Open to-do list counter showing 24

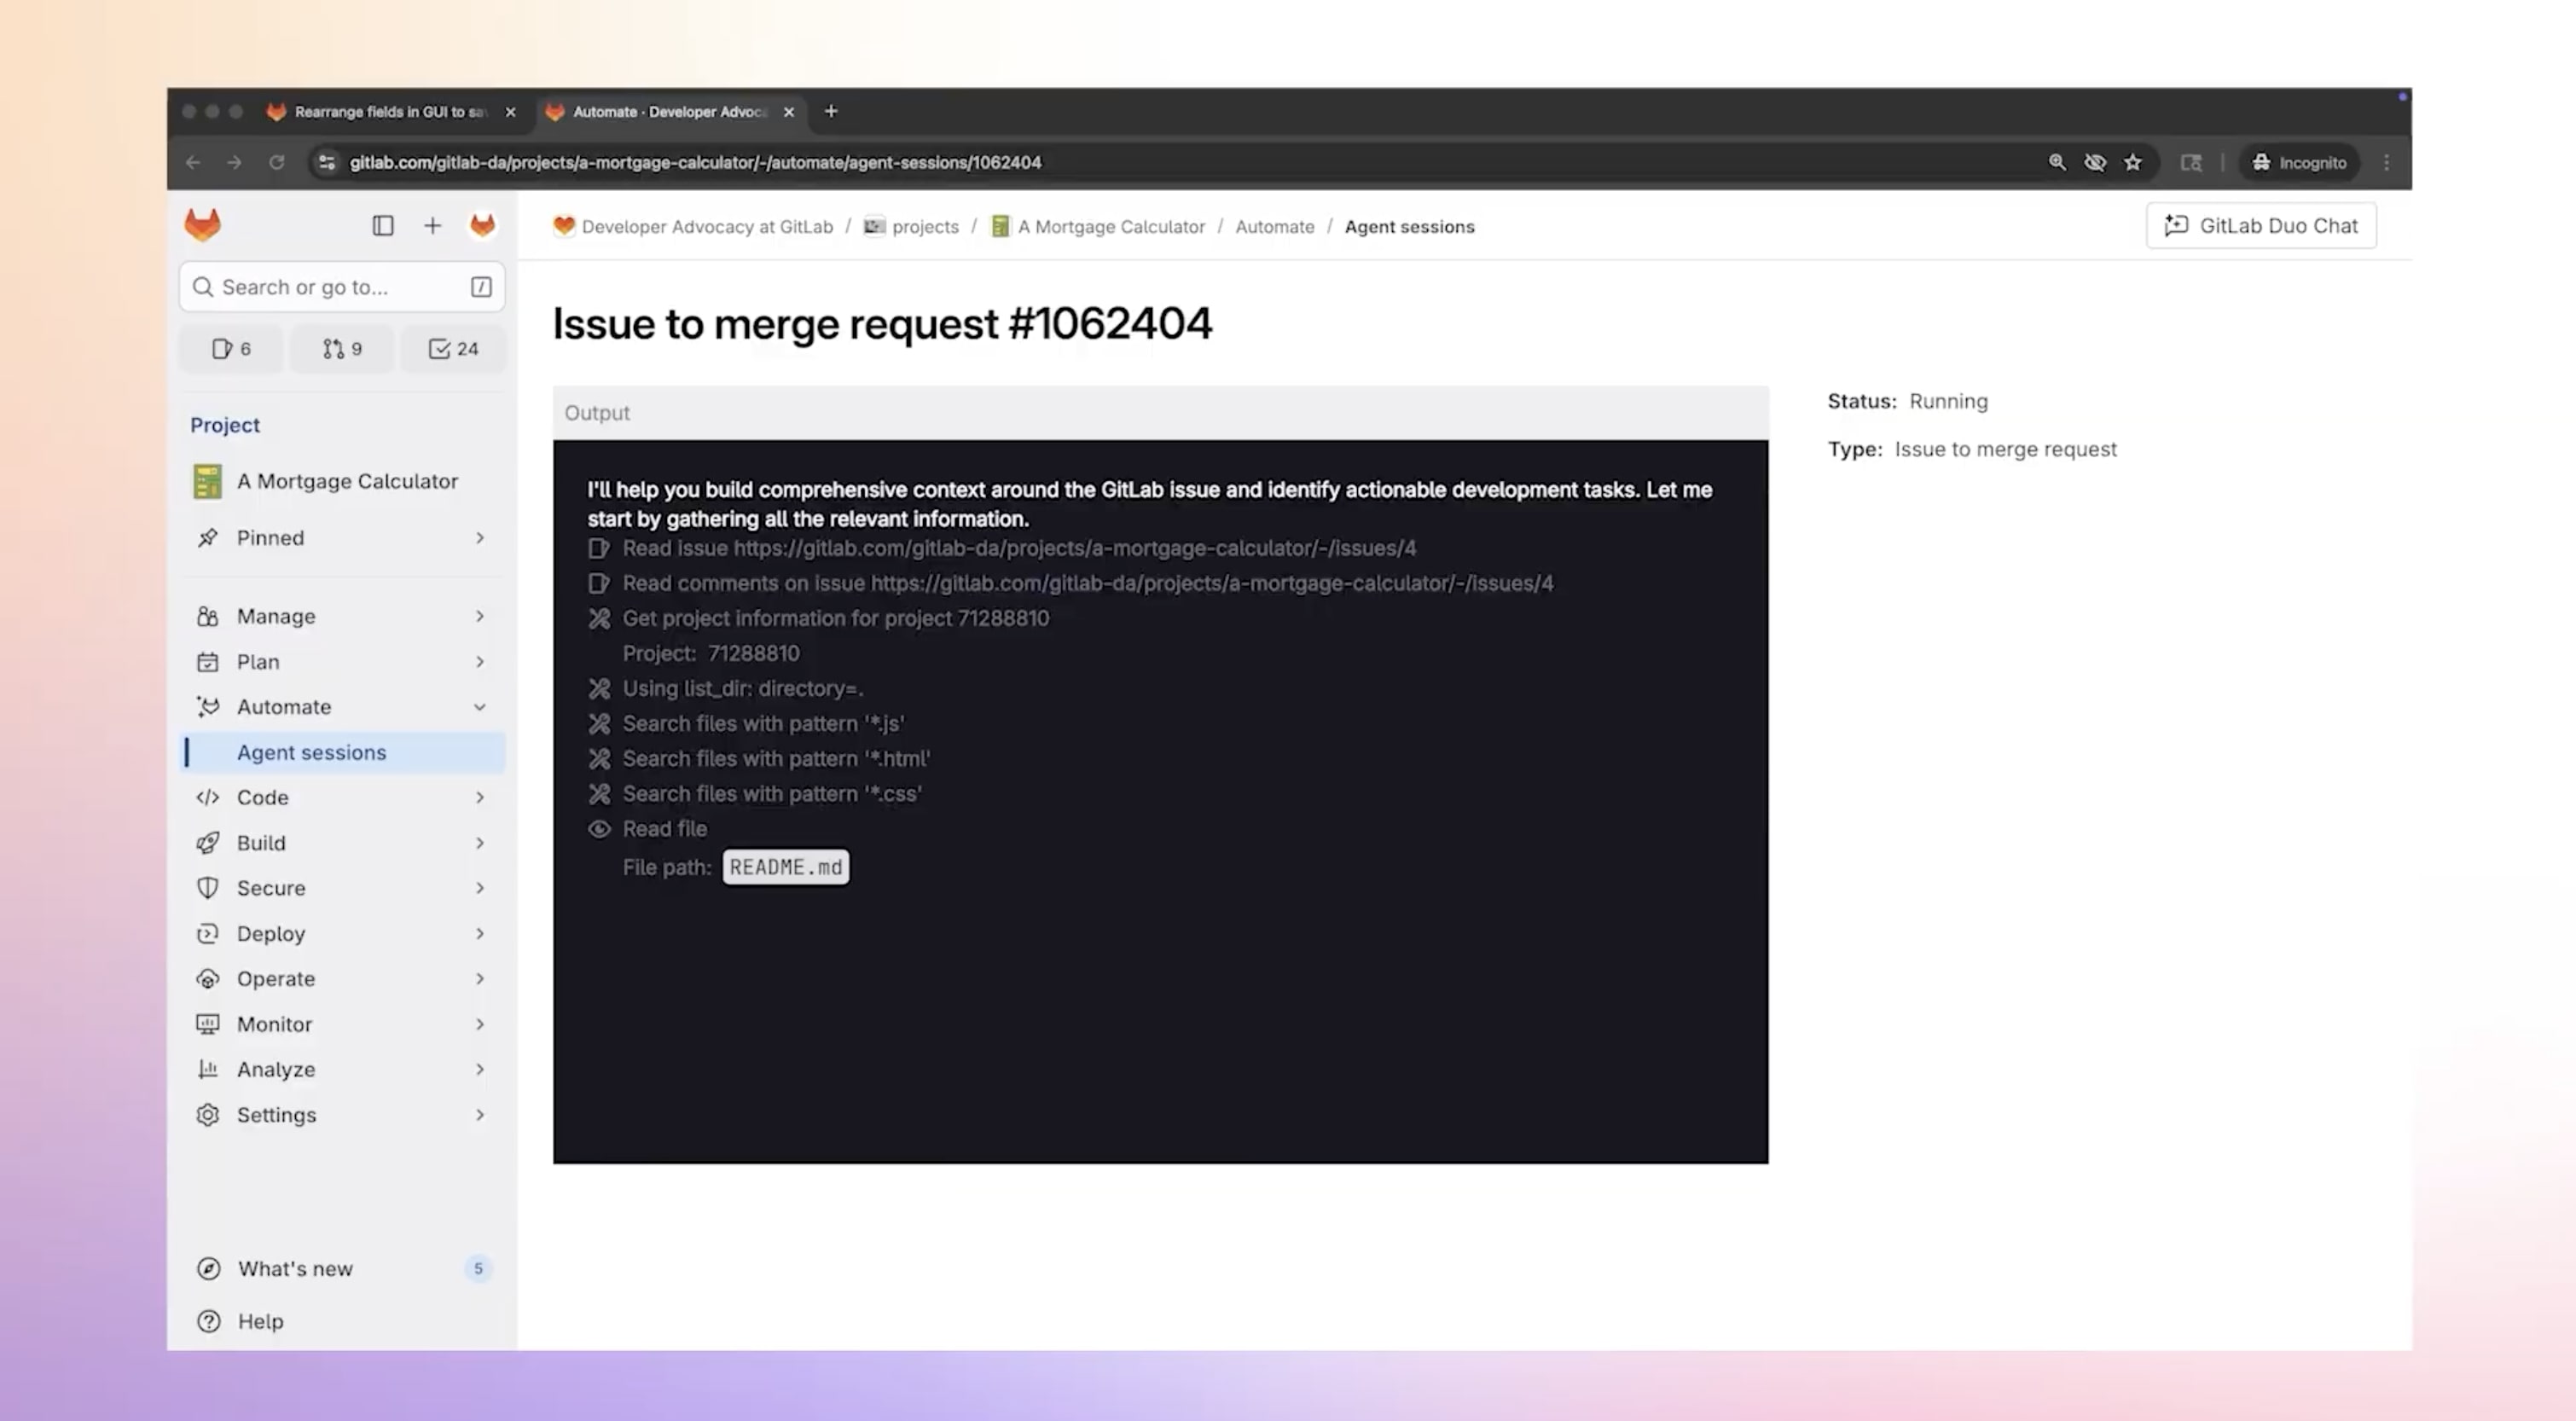tap(453, 349)
